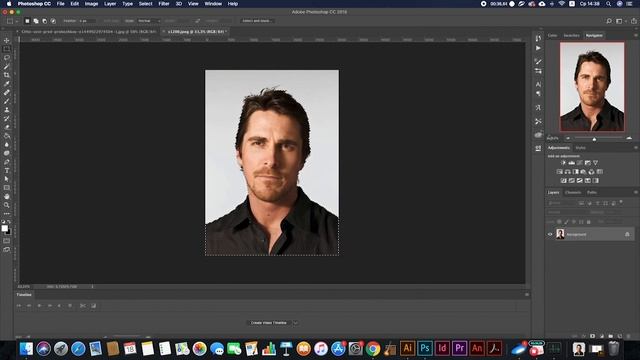Click the Navigator zoom-out small mountains button
The width and height of the screenshot is (640, 360).
click(567, 138)
